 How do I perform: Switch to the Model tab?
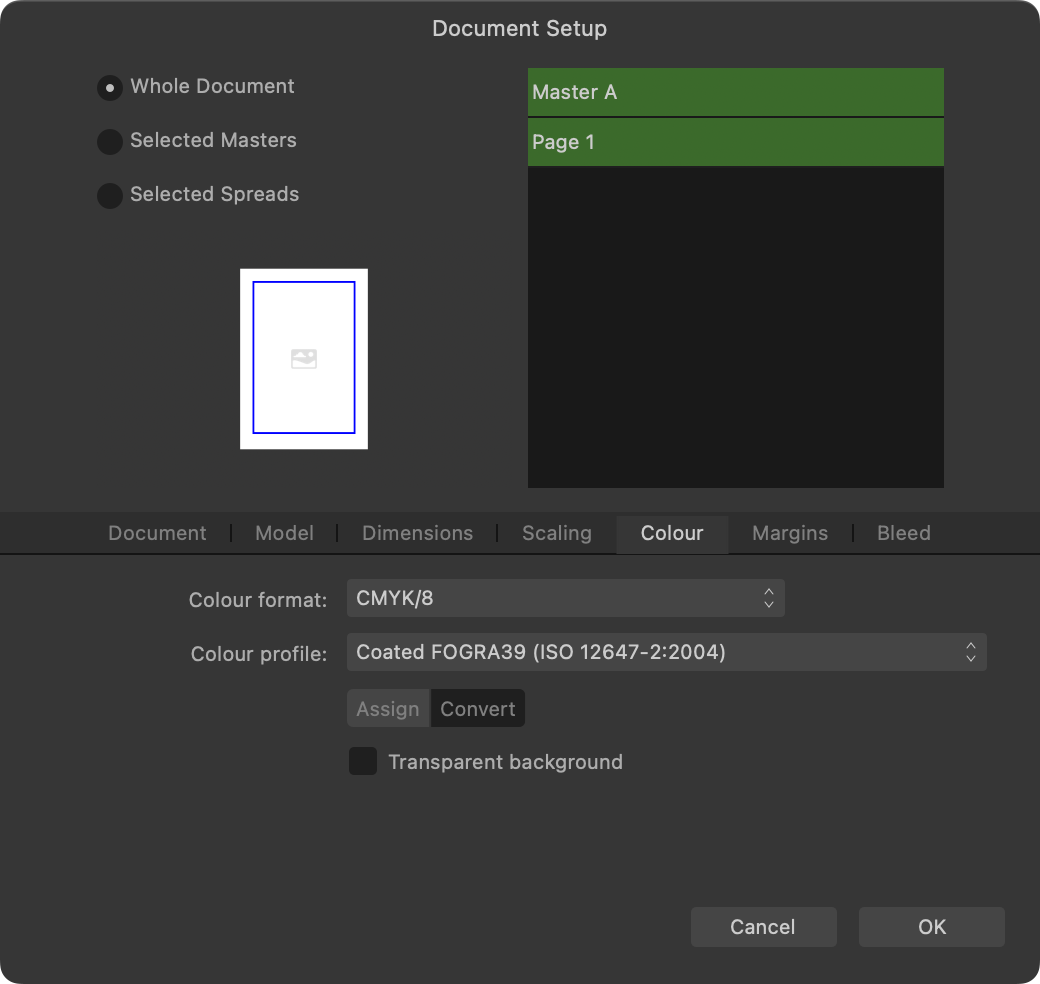285,533
